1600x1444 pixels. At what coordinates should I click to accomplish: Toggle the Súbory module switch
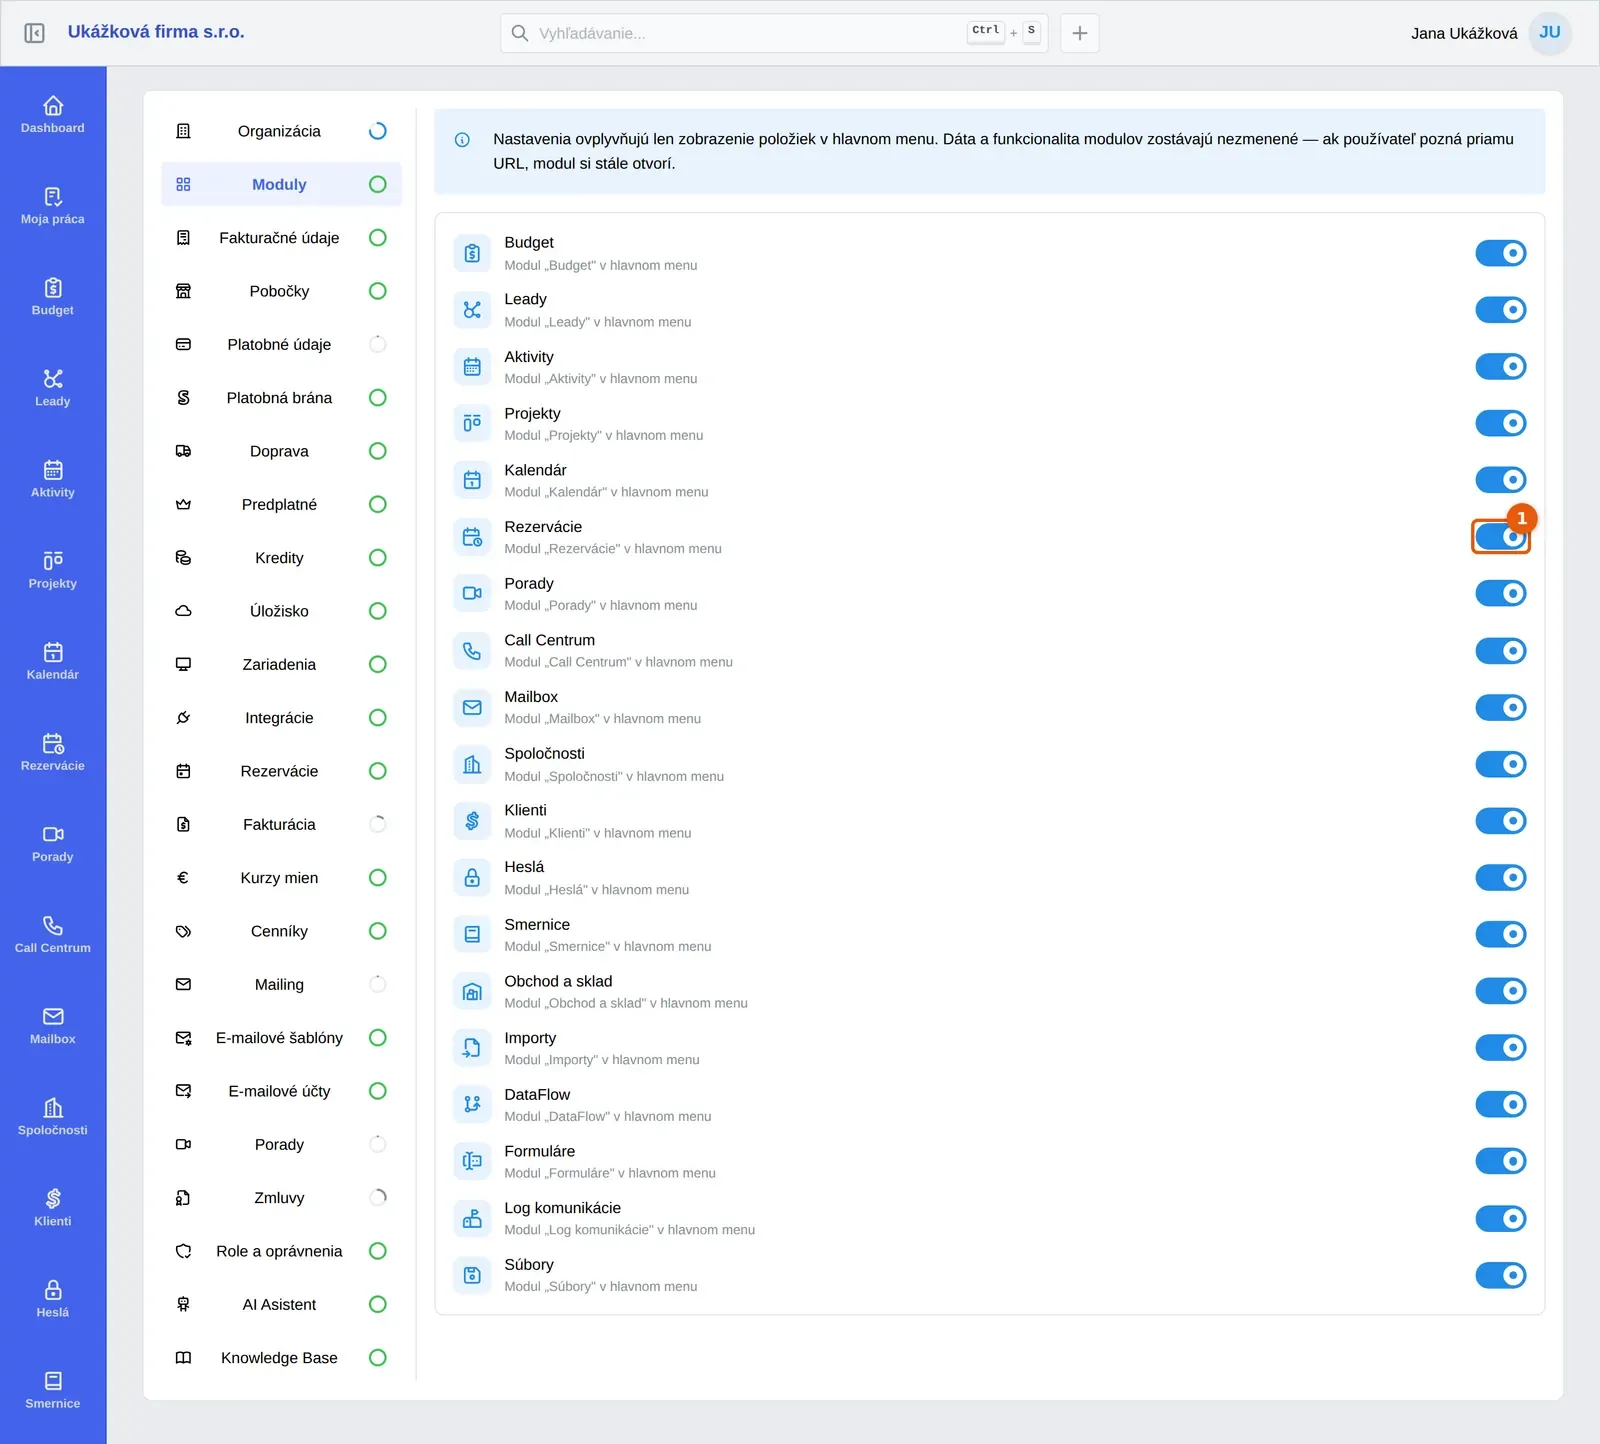[x=1501, y=1275]
